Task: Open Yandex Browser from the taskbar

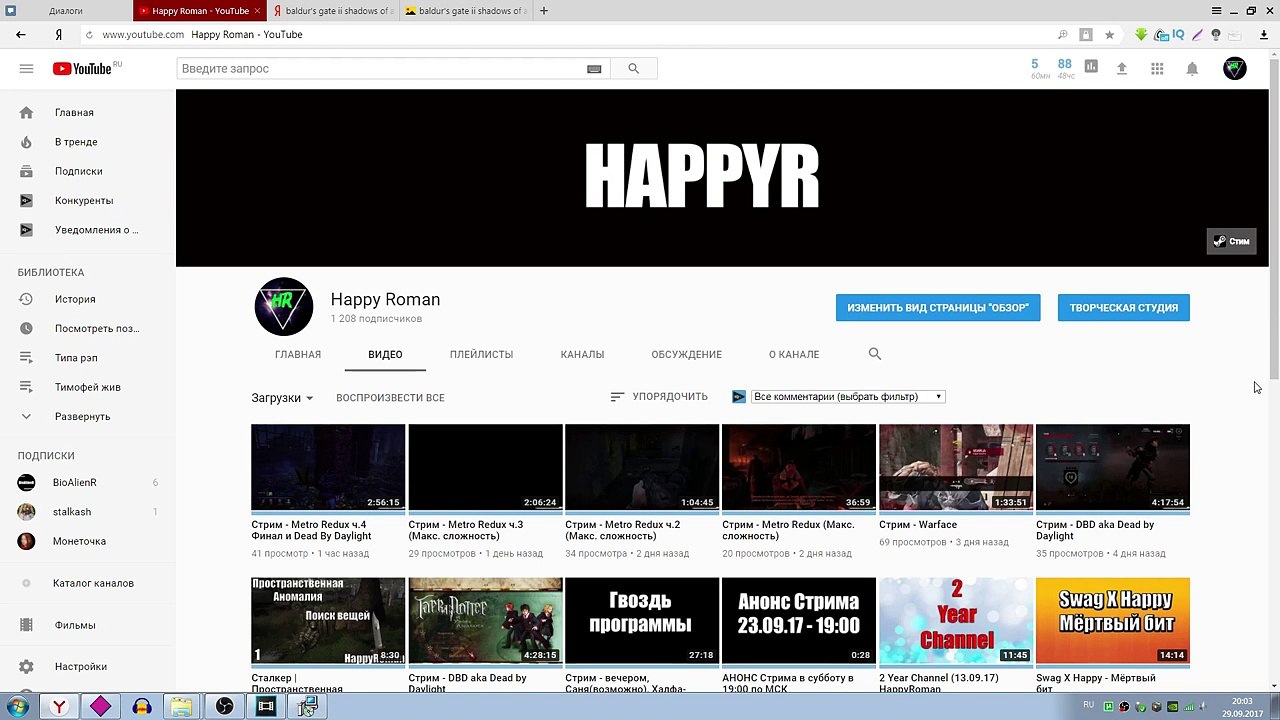Action: tap(59, 707)
